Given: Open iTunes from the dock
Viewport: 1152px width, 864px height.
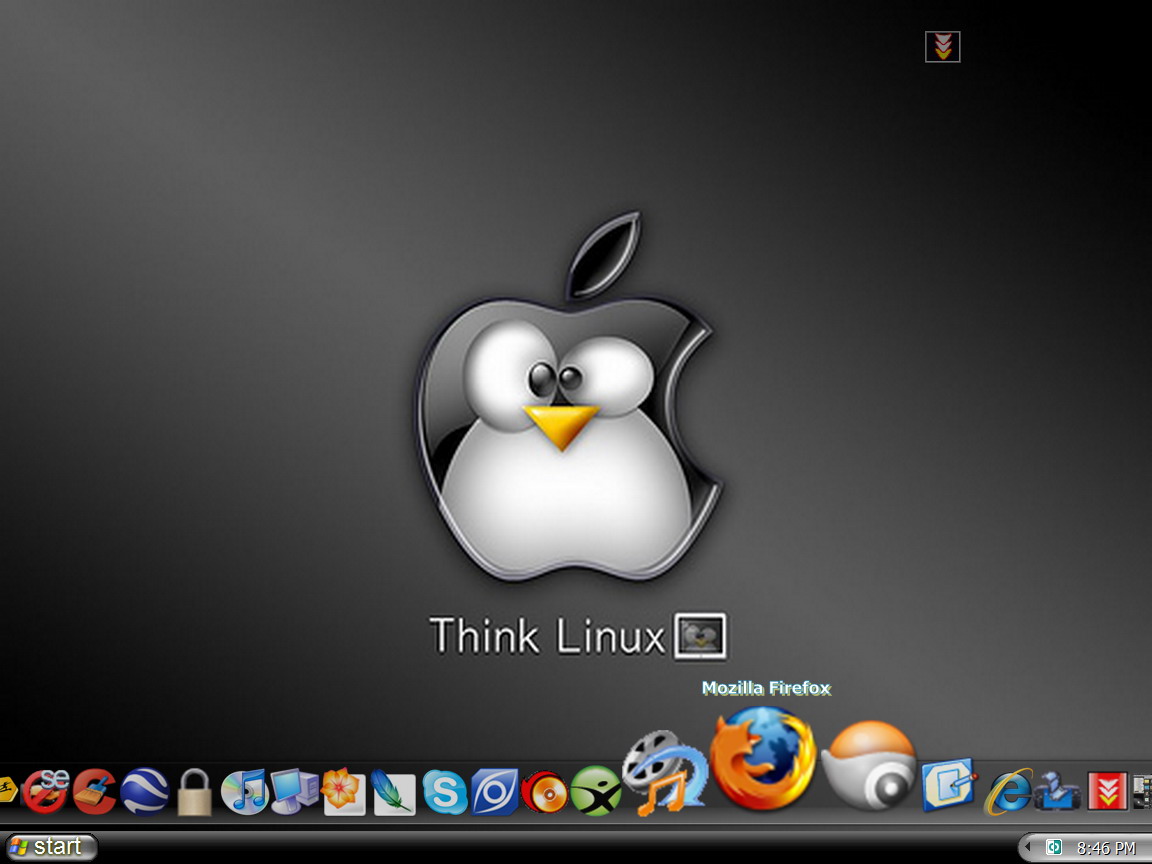Looking at the screenshot, I should tap(245, 791).
